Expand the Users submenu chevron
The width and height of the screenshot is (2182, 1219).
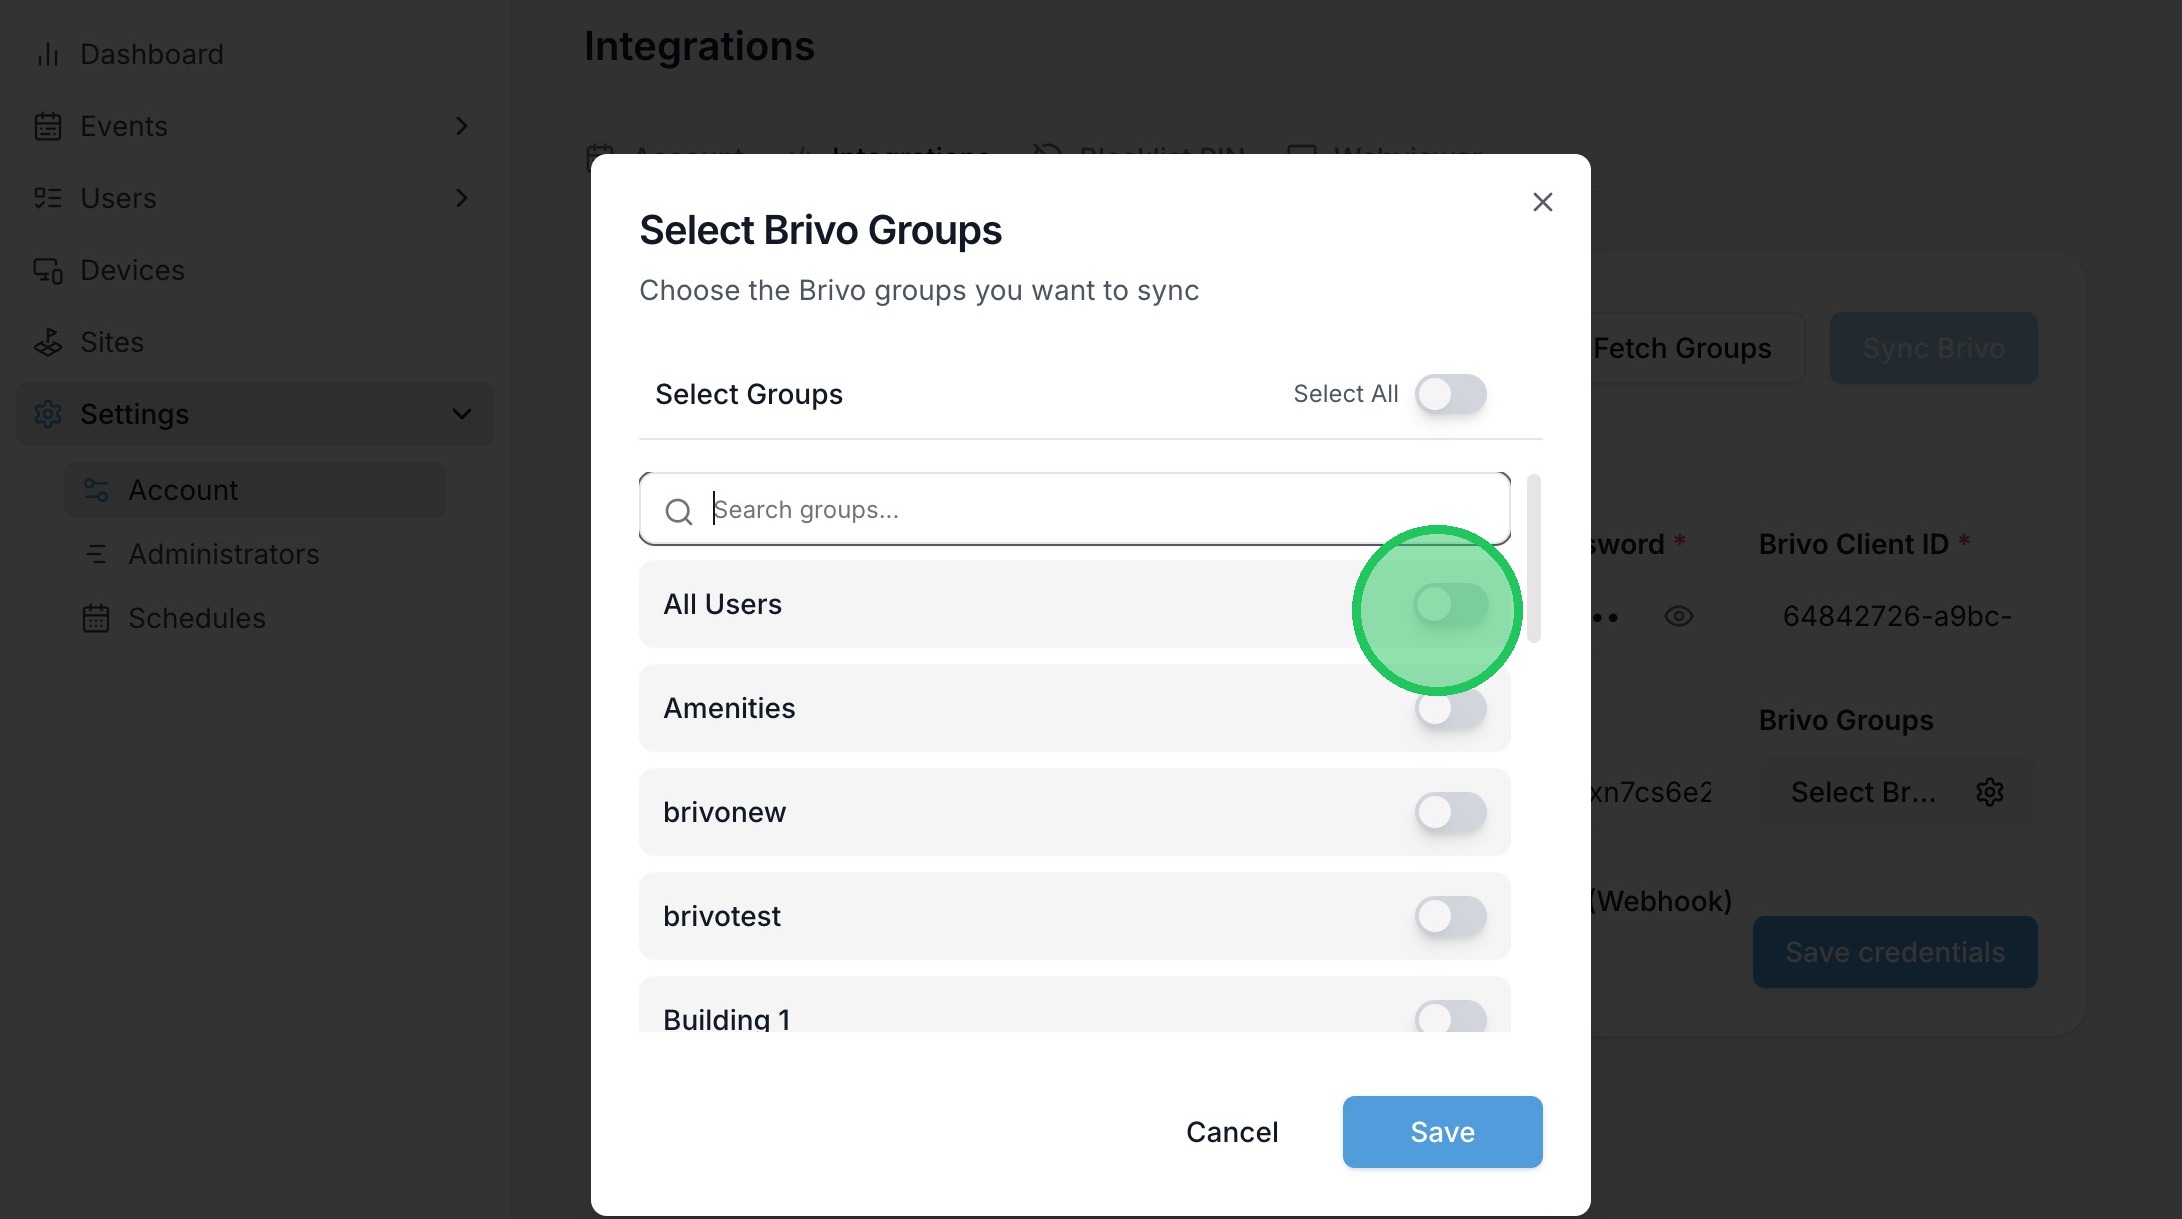(x=461, y=198)
